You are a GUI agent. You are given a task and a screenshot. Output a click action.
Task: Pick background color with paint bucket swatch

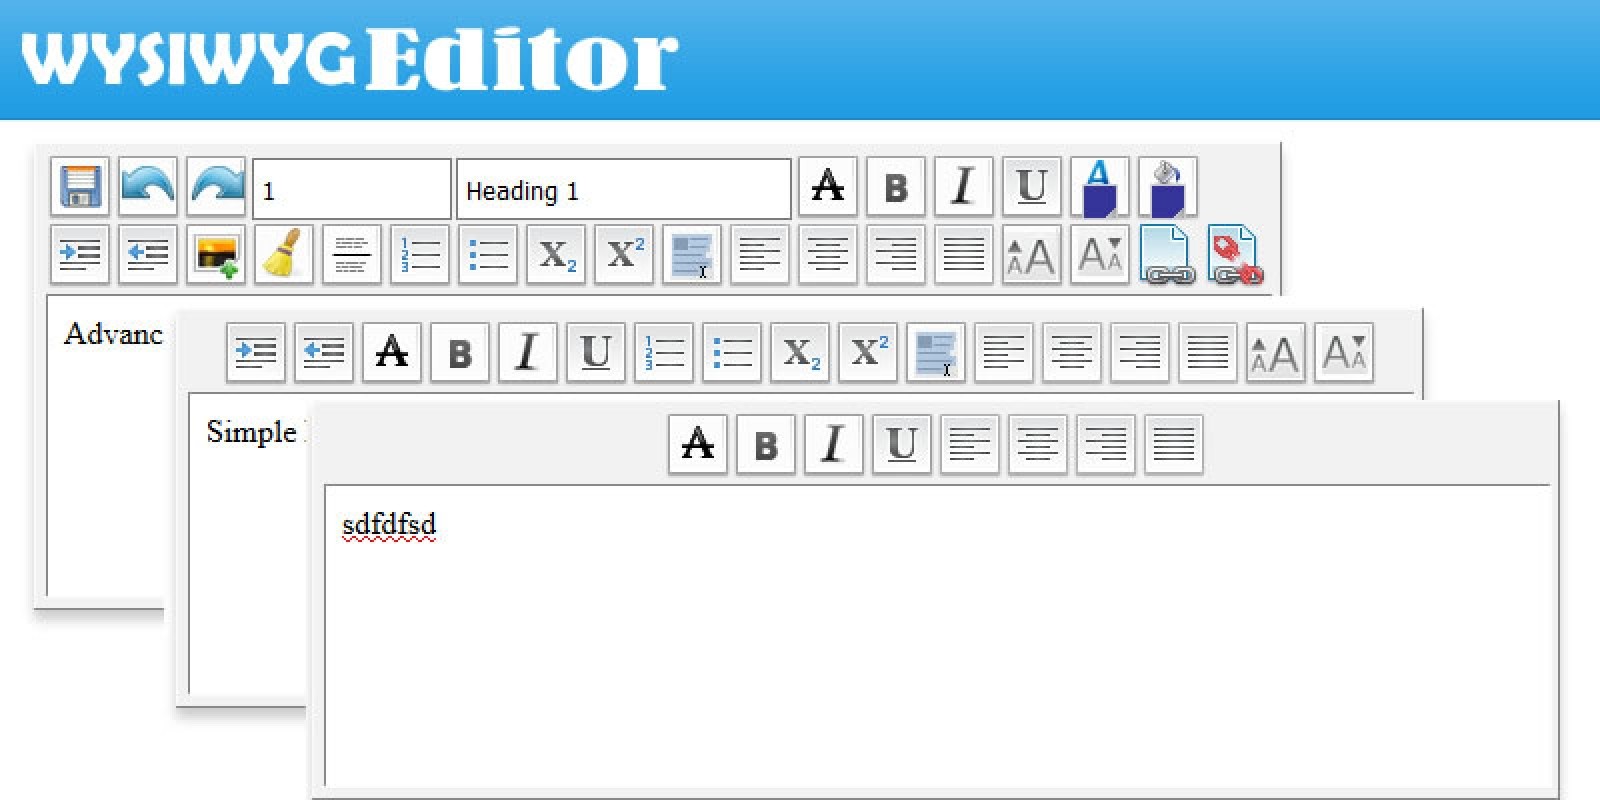(x=1168, y=187)
